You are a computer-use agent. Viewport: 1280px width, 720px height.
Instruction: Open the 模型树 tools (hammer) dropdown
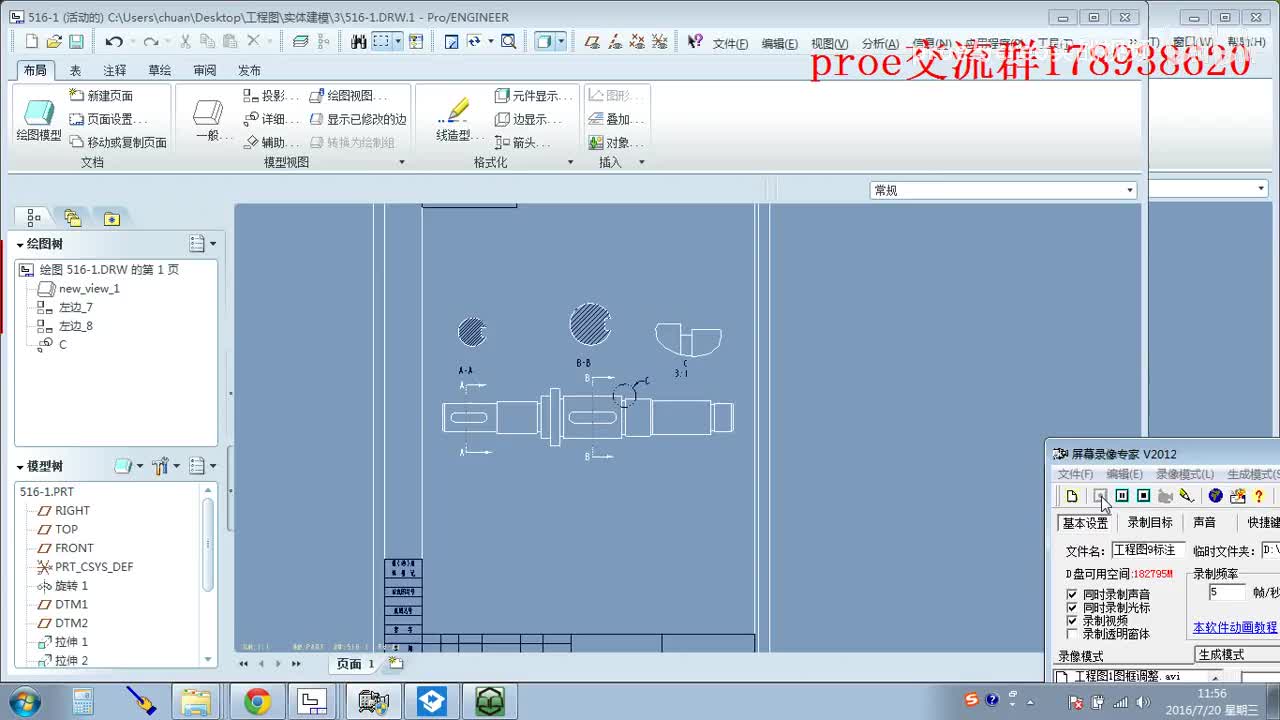[x=166, y=466]
